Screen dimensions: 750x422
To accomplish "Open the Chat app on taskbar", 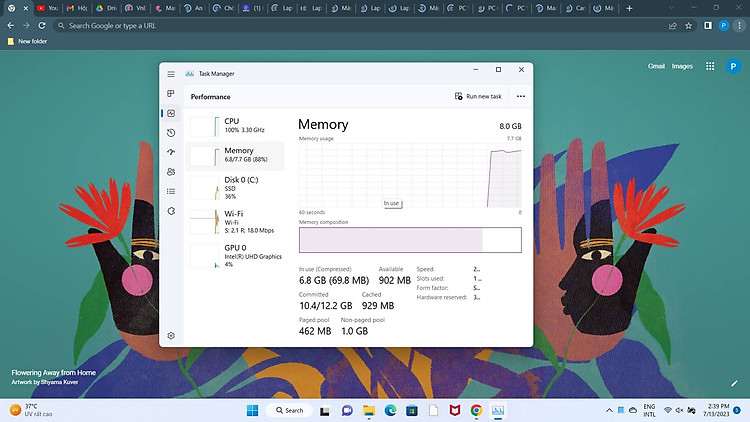I will tap(347, 410).
